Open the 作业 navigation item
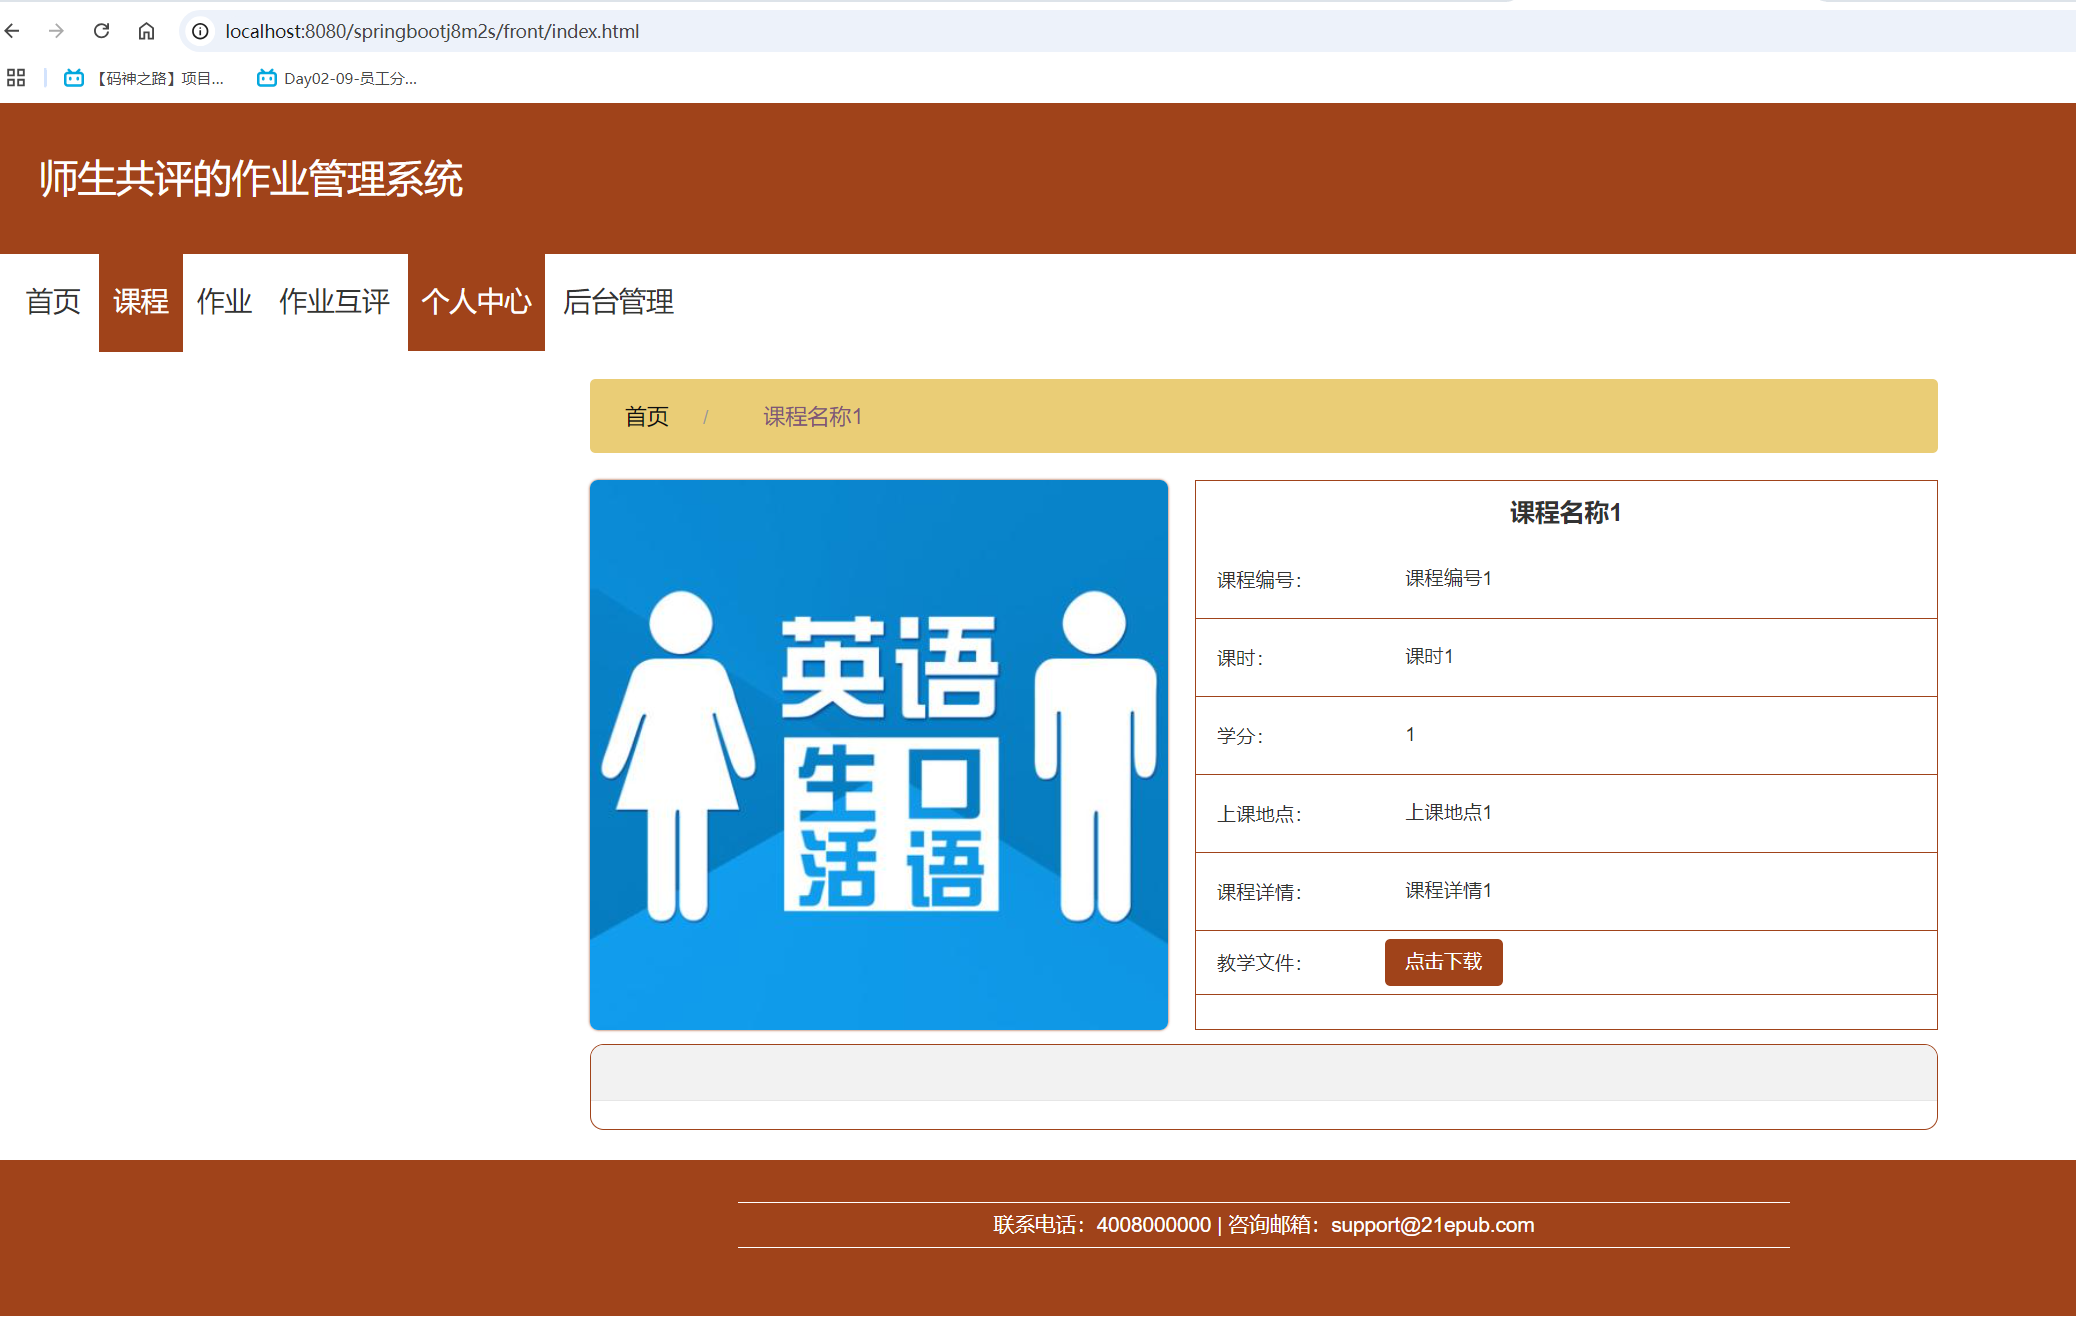 click(223, 302)
